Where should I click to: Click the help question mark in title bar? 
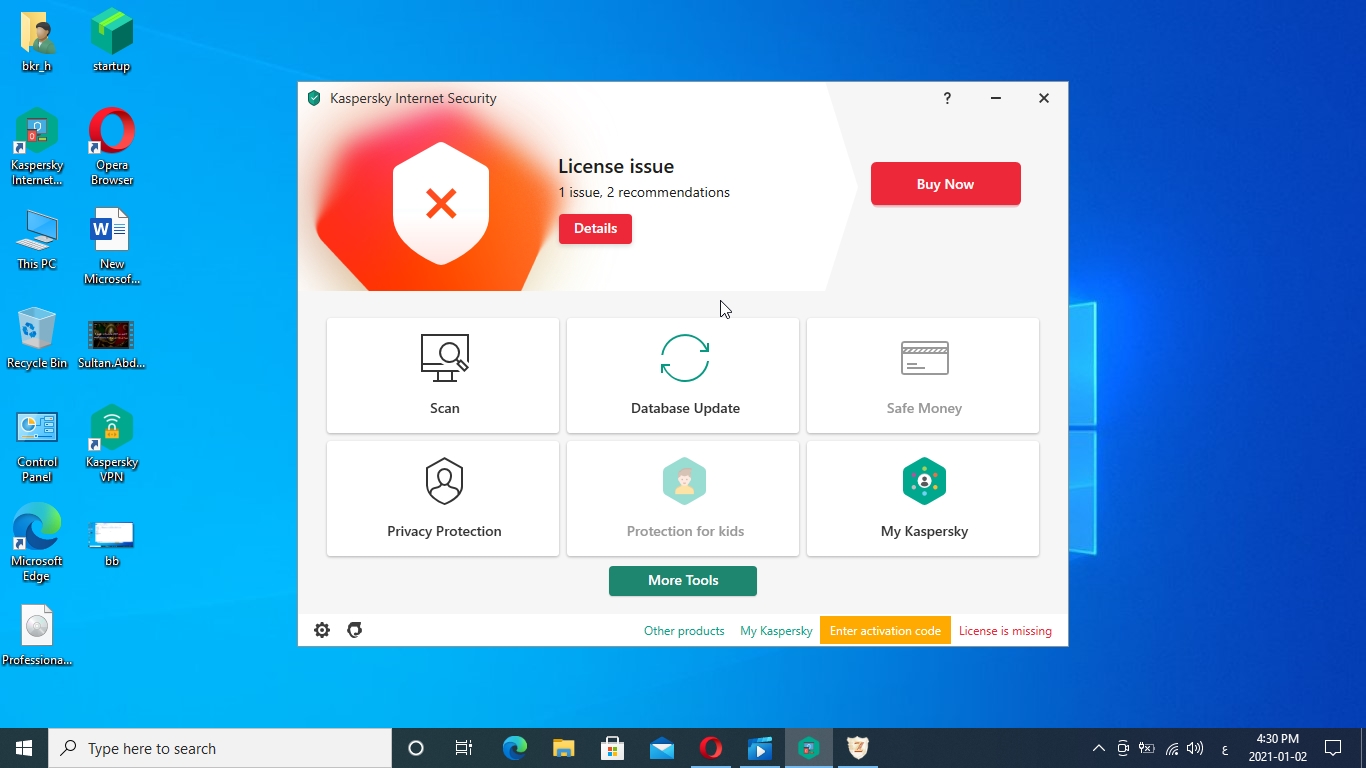tap(947, 98)
